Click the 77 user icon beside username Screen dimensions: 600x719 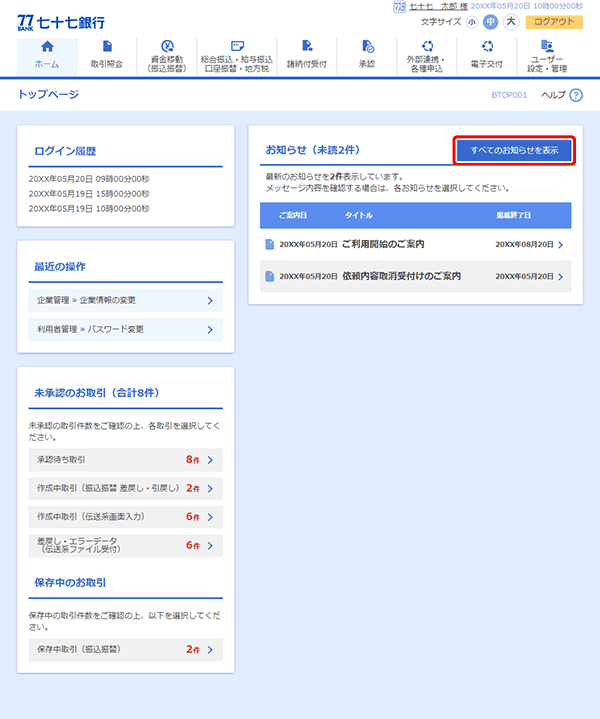point(399,6)
